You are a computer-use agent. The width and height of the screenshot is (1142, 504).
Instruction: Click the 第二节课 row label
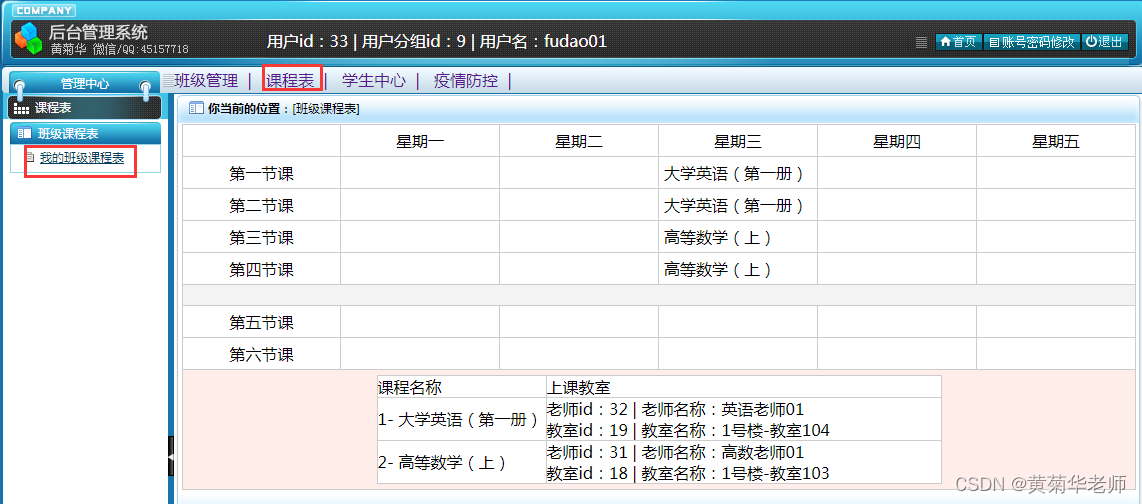tap(261, 205)
